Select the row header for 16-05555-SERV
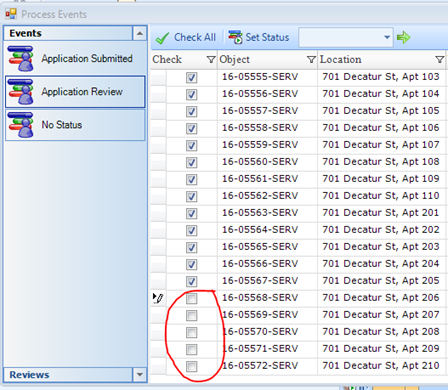Image resolution: width=448 pixels, height=390 pixels. pyautogui.click(x=158, y=77)
